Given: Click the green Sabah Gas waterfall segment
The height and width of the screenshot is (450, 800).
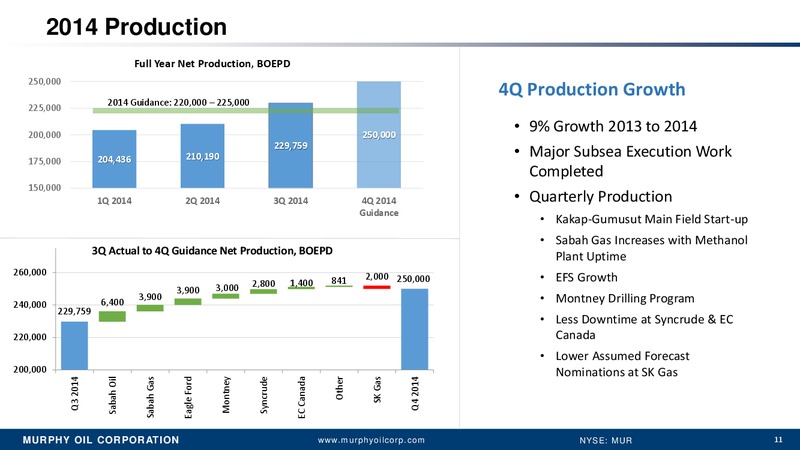Looking at the screenshot, I should tap(150, 308).
